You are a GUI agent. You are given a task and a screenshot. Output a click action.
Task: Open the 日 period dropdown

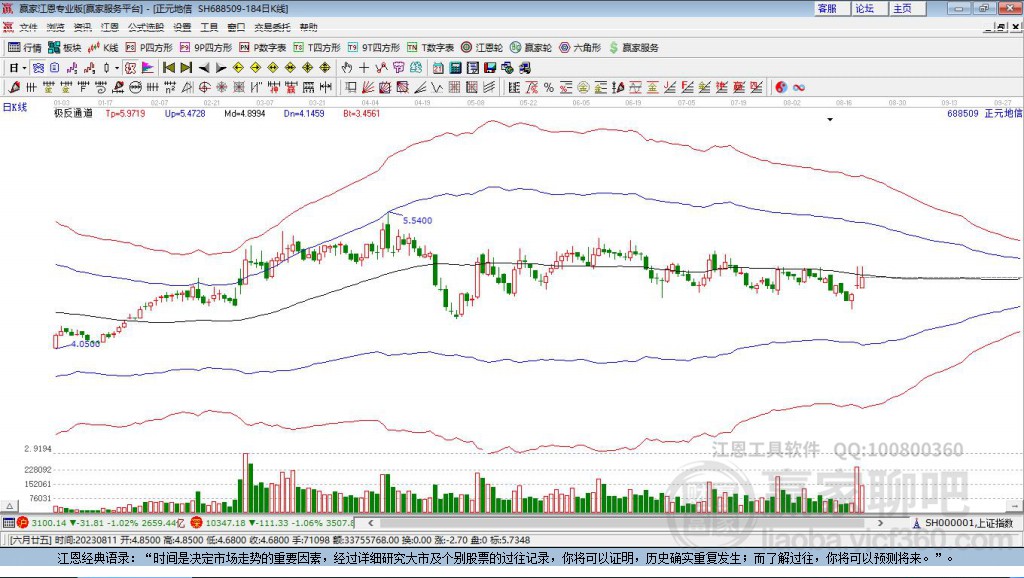(x=18, y=67)
